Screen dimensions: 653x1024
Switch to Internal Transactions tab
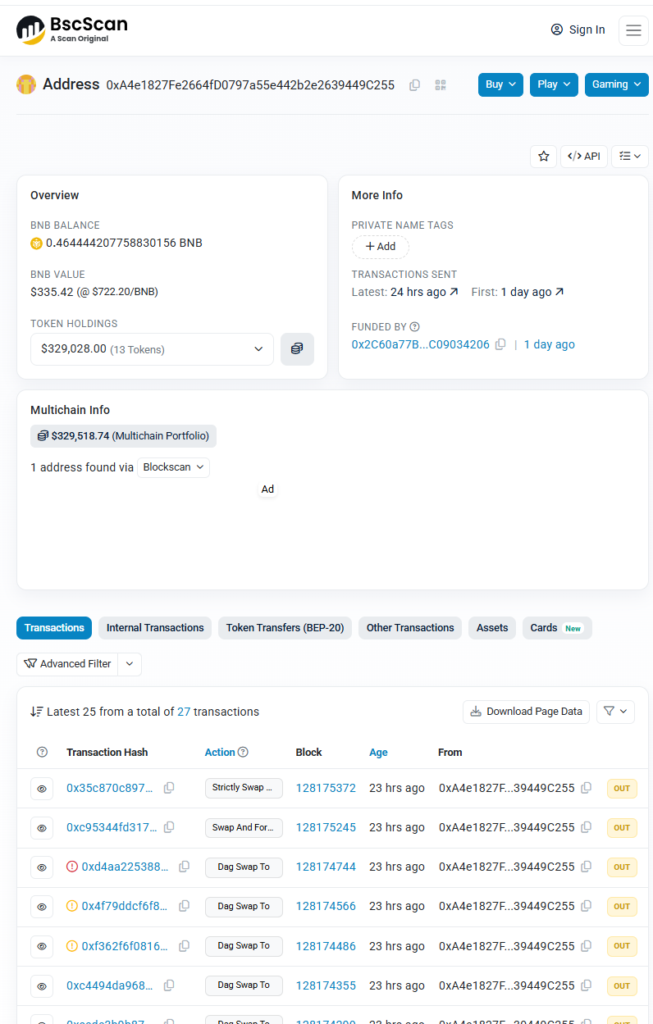155,628
